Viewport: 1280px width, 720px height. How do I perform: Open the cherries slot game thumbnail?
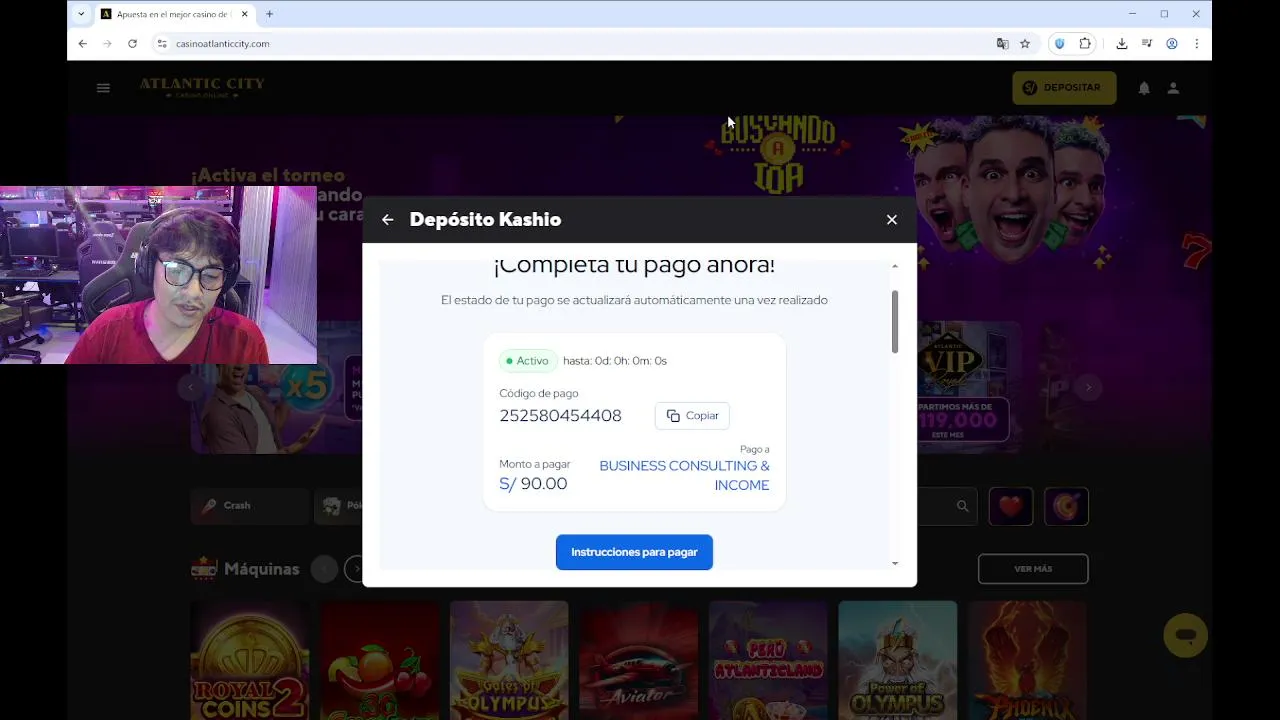click(x=379, y=660)
